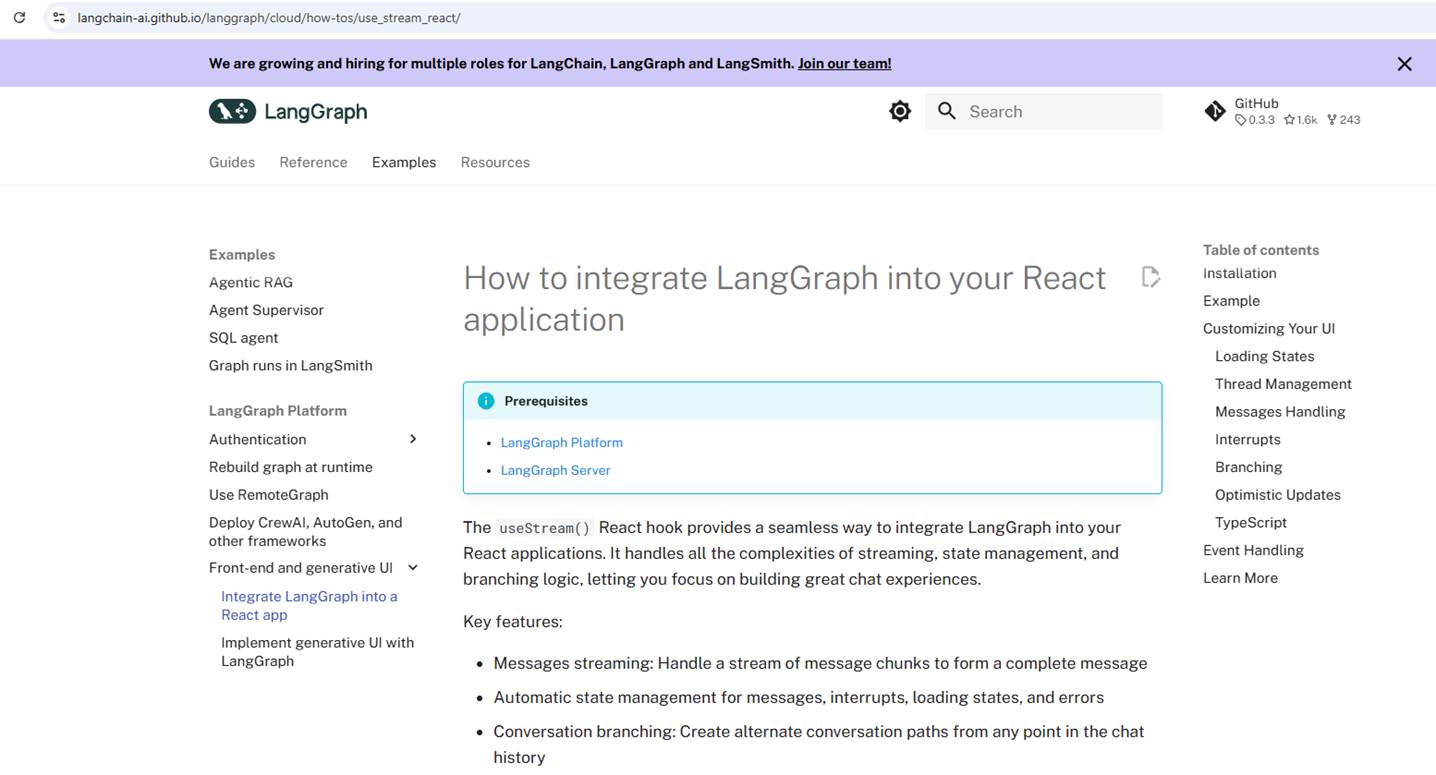This screenshot has width=1436, height=775.
Task: Click the GitHub forks count 243
Action: coord(1343,120)
